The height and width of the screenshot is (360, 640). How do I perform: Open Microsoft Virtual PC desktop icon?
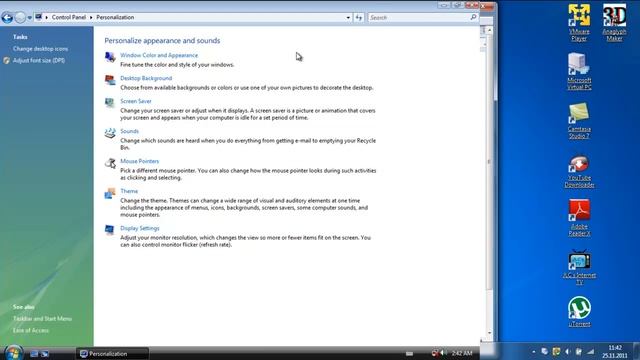click(x=579, y=71)
